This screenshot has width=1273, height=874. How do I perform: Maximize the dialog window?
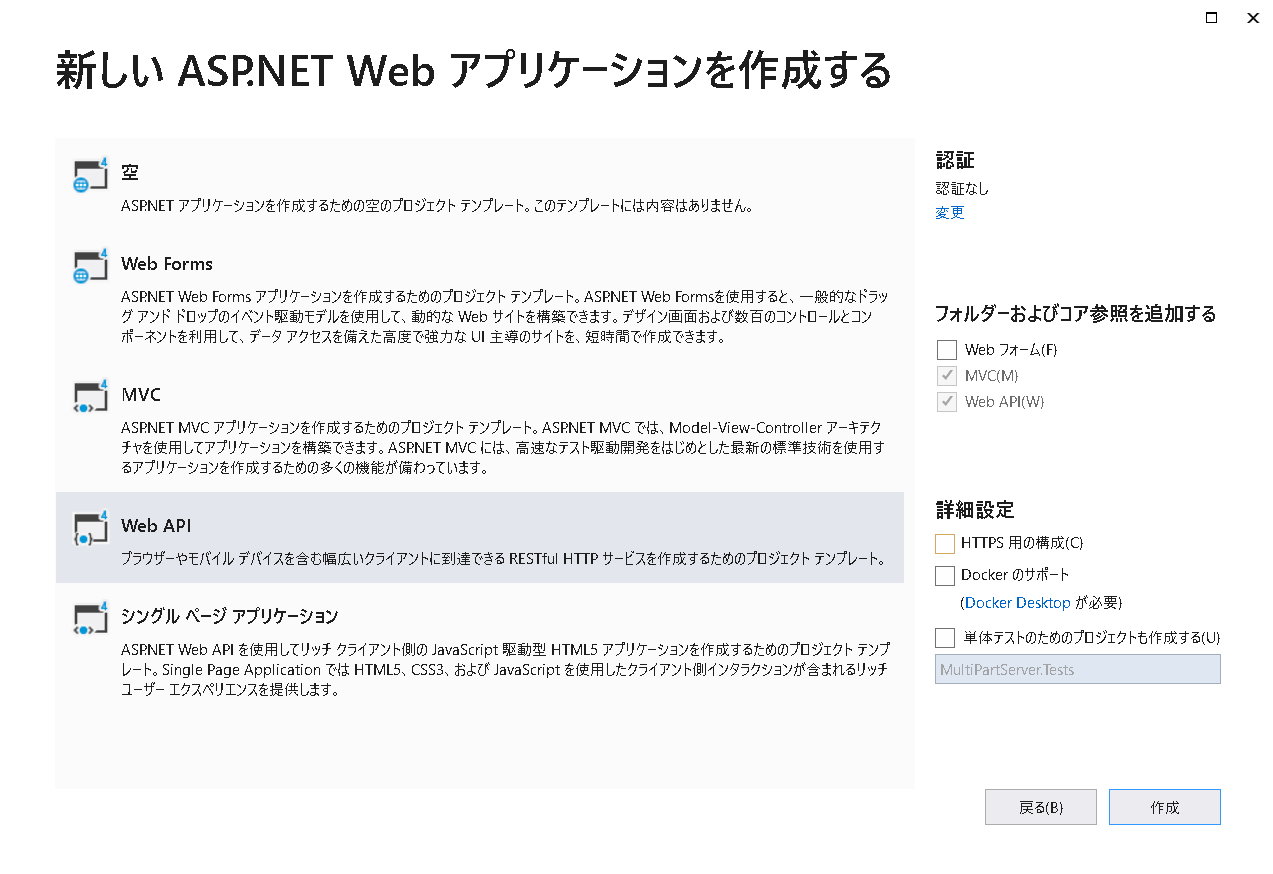point(1211,17)
